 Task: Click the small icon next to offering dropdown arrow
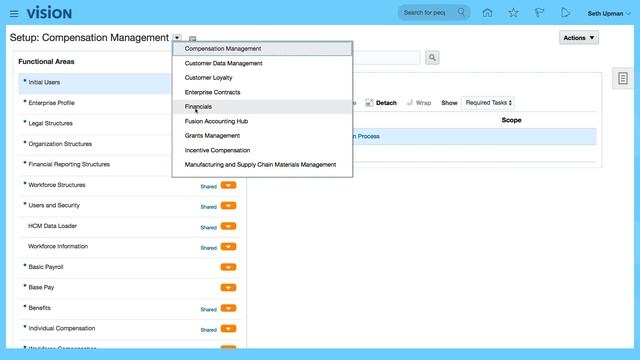(193, 38)
